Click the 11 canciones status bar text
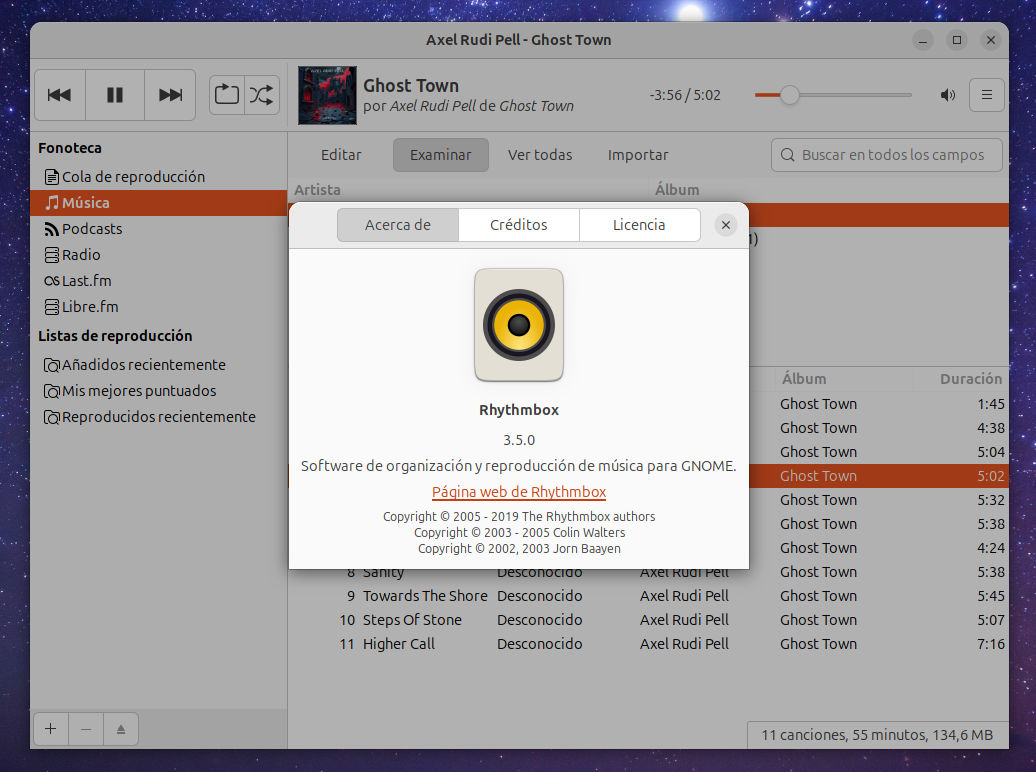The image size is (1036, 772). point(877,735)
